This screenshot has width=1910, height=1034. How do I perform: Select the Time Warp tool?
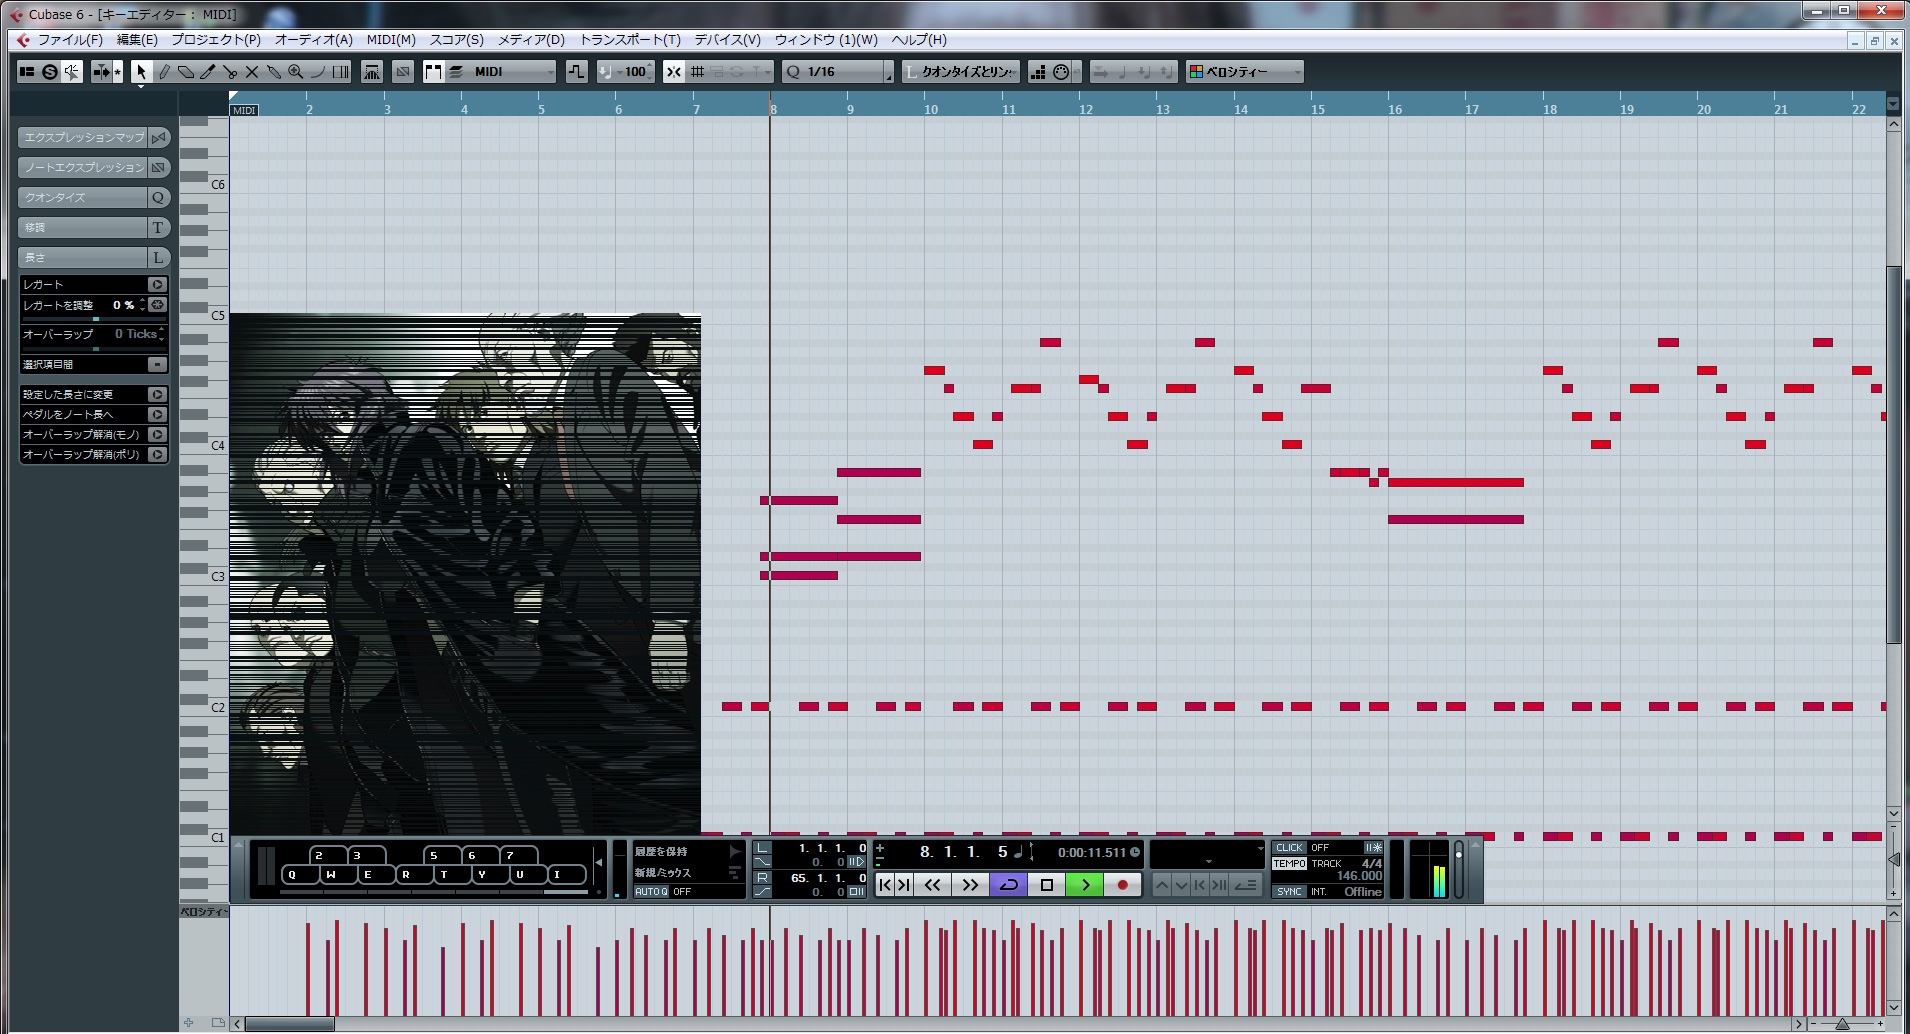click(341, 72)
